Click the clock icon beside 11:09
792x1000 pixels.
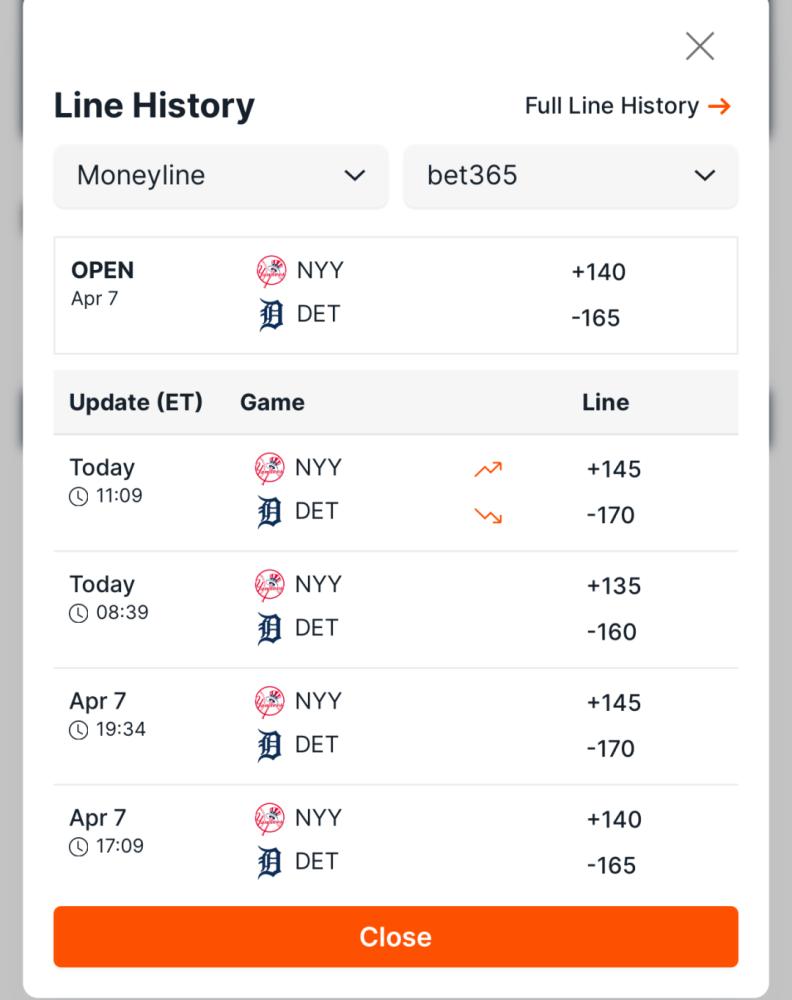pos(78,496)
